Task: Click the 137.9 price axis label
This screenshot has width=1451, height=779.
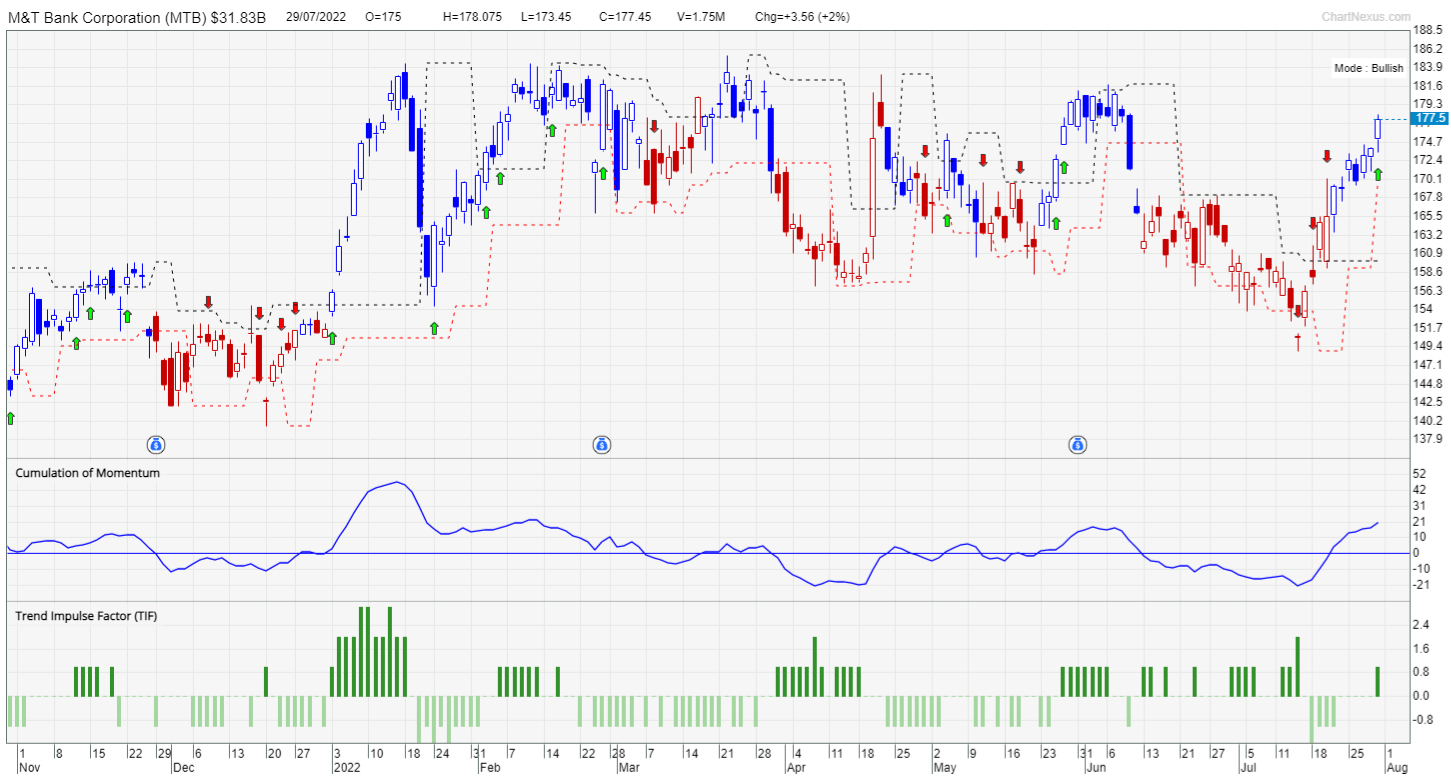Action: (1427, 439)
